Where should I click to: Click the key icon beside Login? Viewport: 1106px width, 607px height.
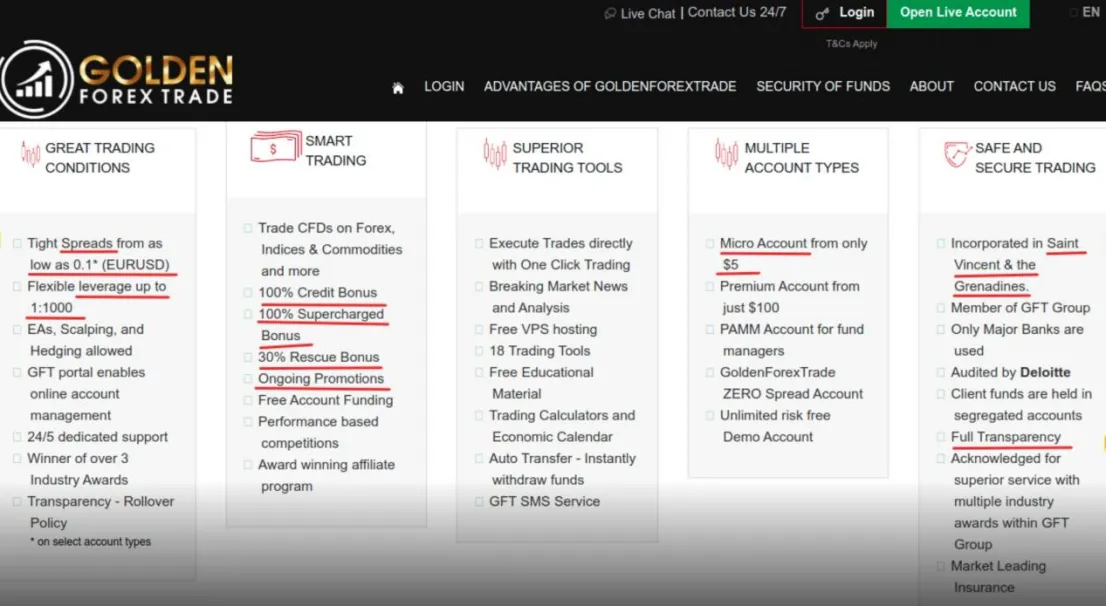tap(822, 13)
